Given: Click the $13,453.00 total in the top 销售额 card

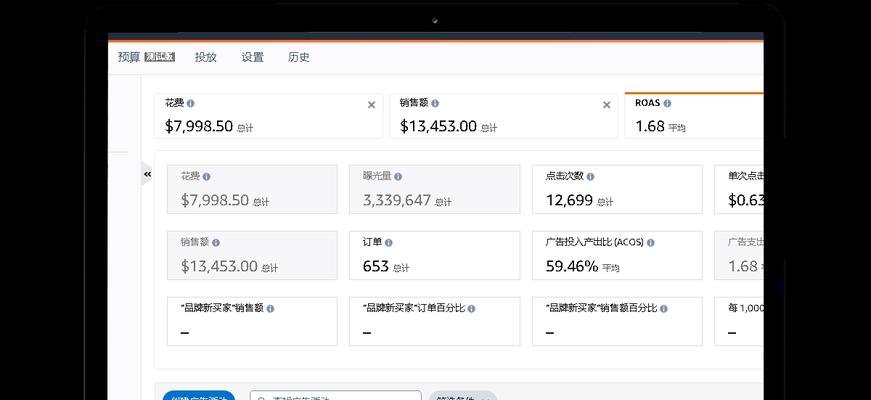Looking at the screenshot, I should point(438,126).
